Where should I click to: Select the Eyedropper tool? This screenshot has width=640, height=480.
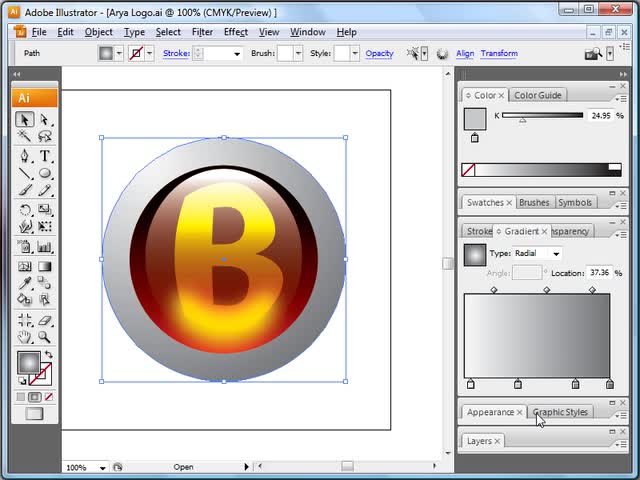pyautogui.click(x=24, y=282)
